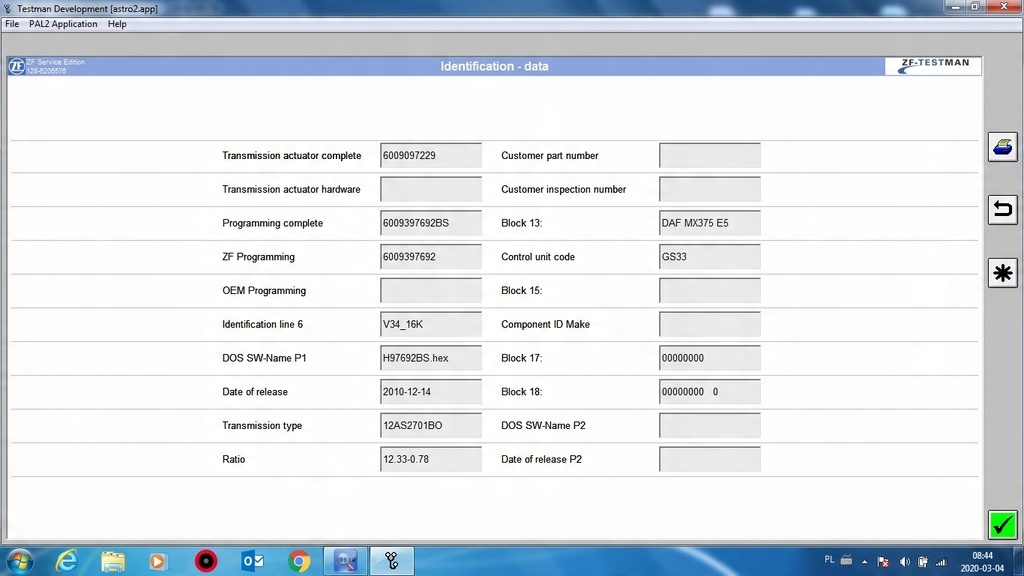Click the 'Date of release P2' label
1024x576 pixels.
click(x=541, y=460)
